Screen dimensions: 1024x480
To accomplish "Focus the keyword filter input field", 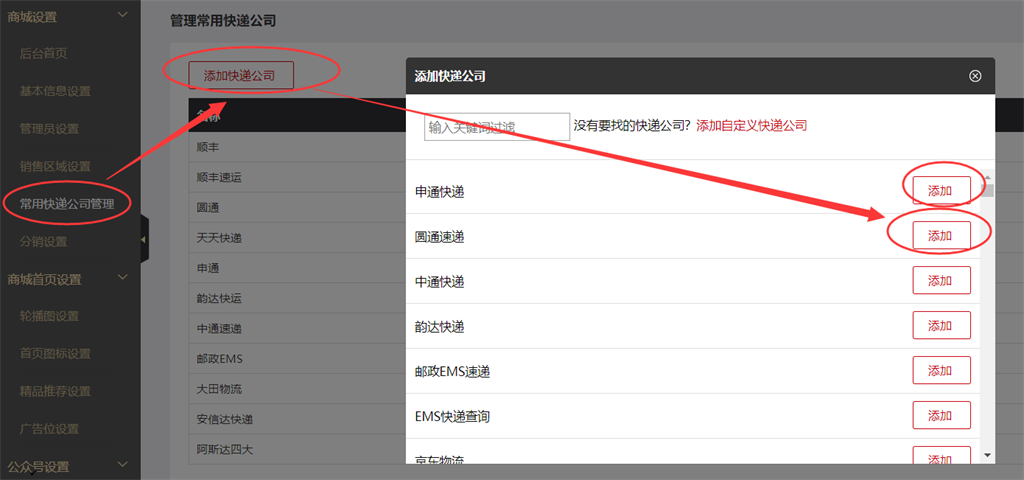I will (x=497, y=127).
